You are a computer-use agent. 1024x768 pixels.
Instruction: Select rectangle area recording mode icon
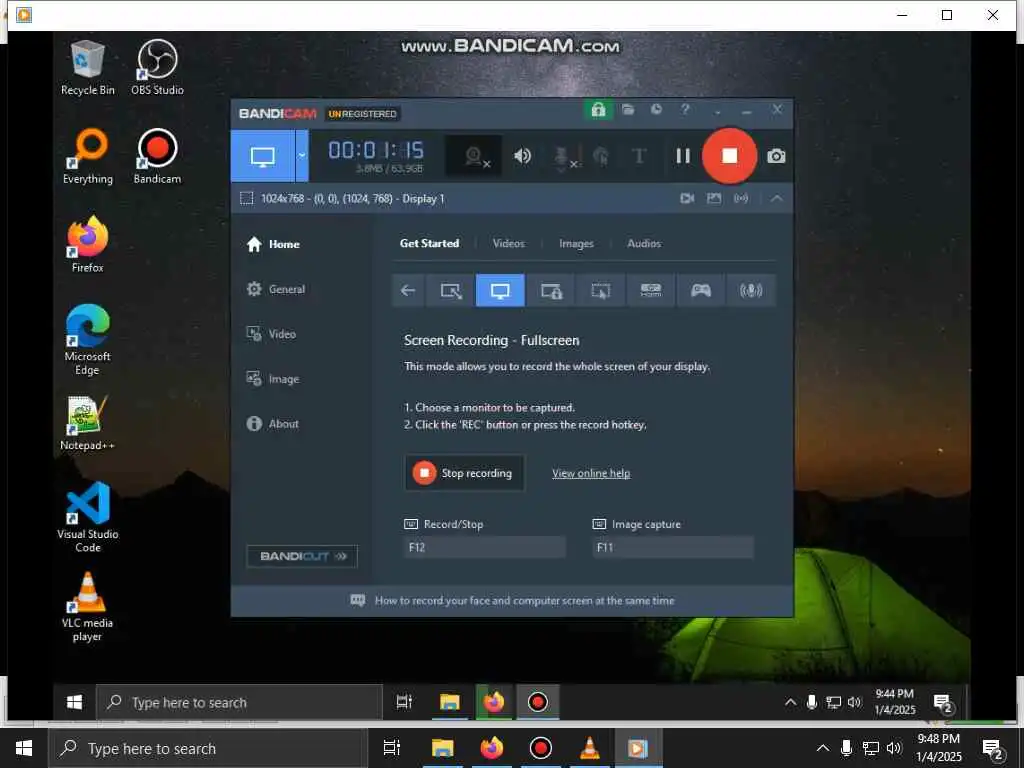point(451,290)
